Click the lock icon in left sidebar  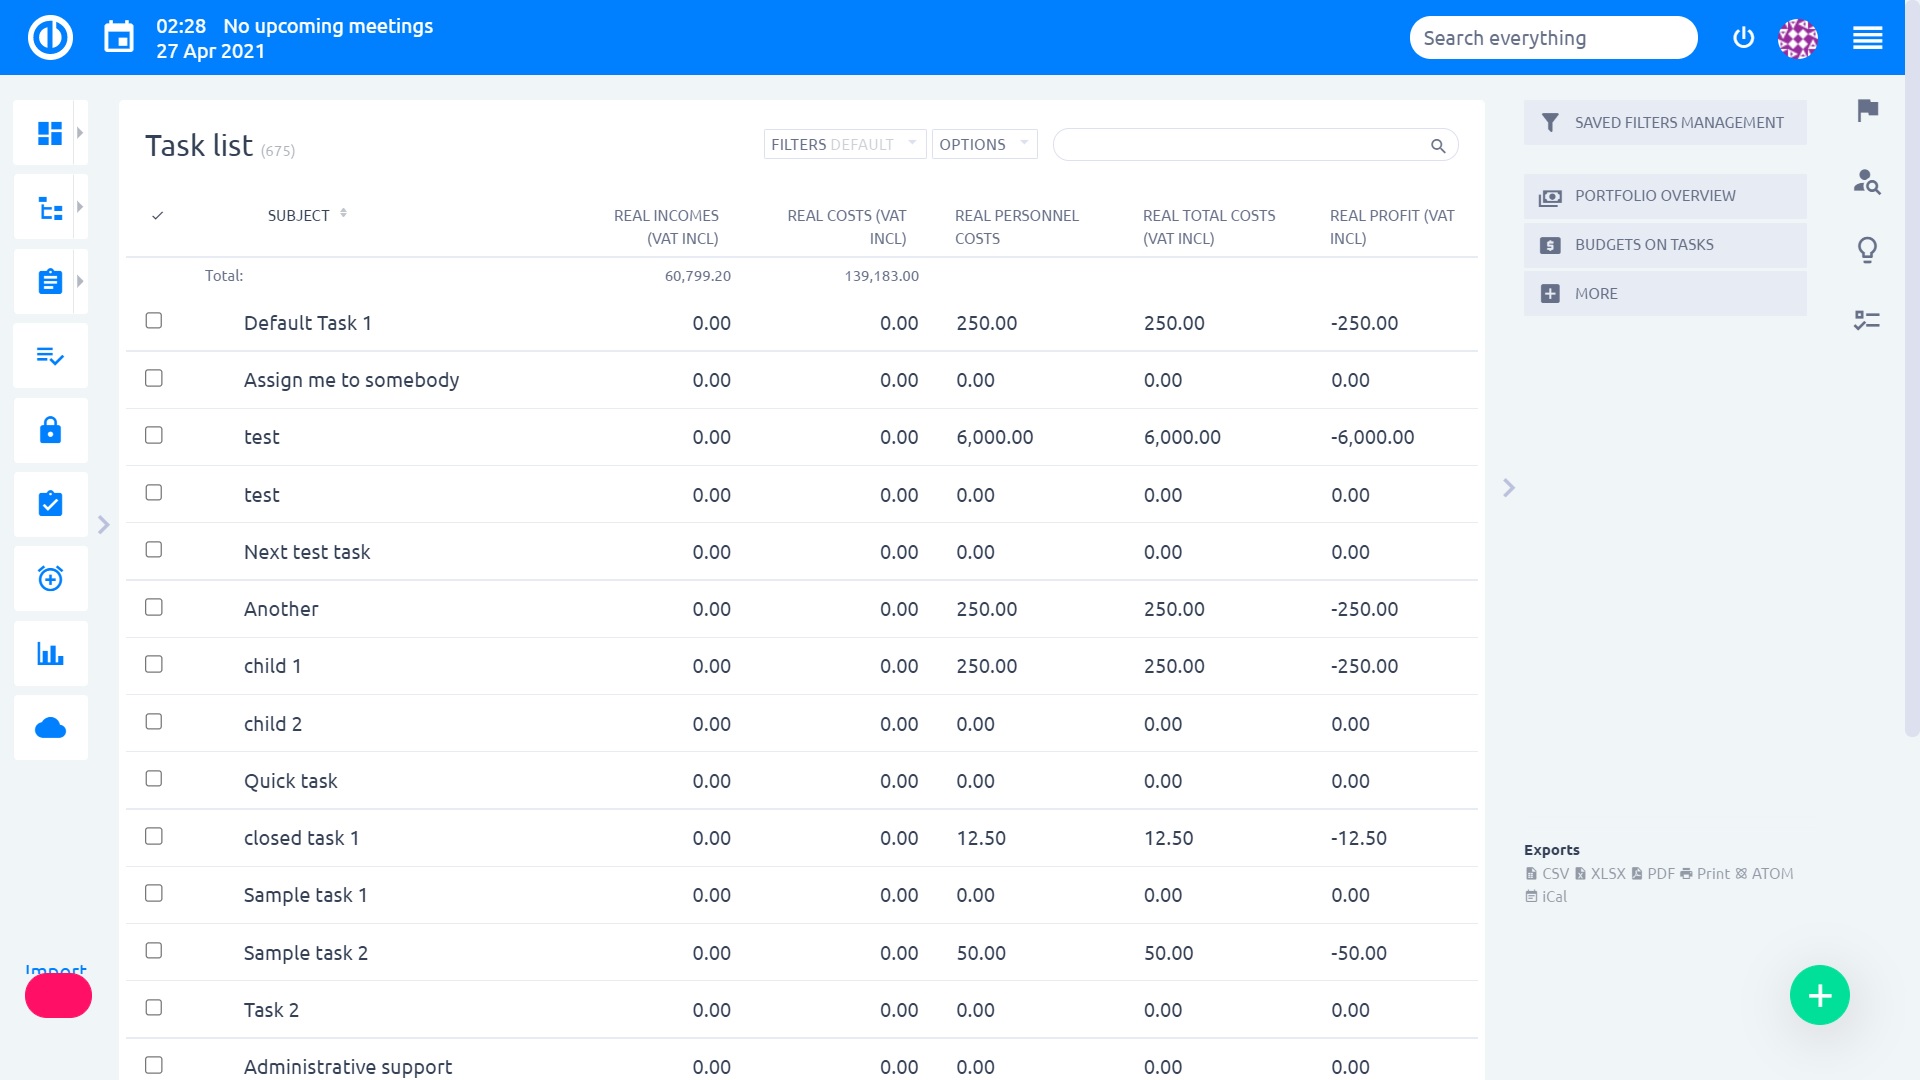(x=50, y=430)
